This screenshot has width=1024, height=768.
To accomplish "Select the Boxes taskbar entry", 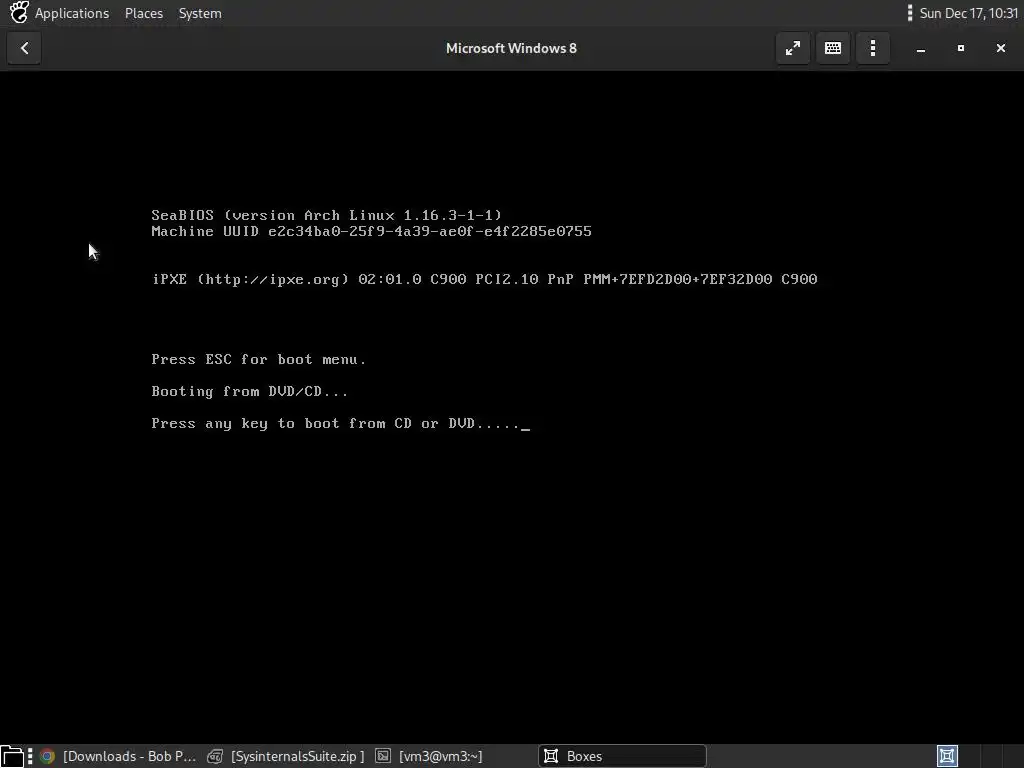I will (622, 756).
